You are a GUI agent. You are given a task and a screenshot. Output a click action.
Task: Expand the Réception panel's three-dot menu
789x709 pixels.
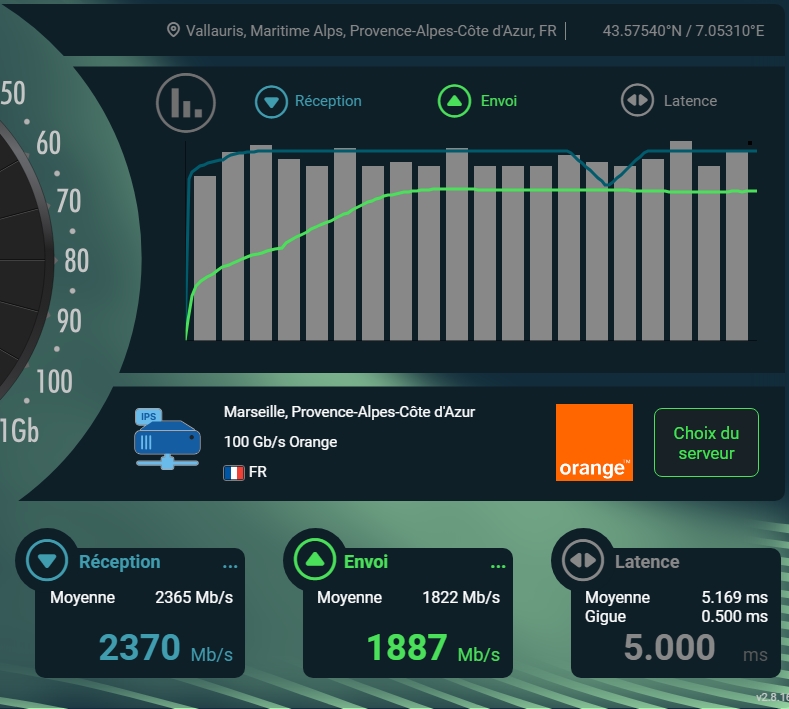230,565
